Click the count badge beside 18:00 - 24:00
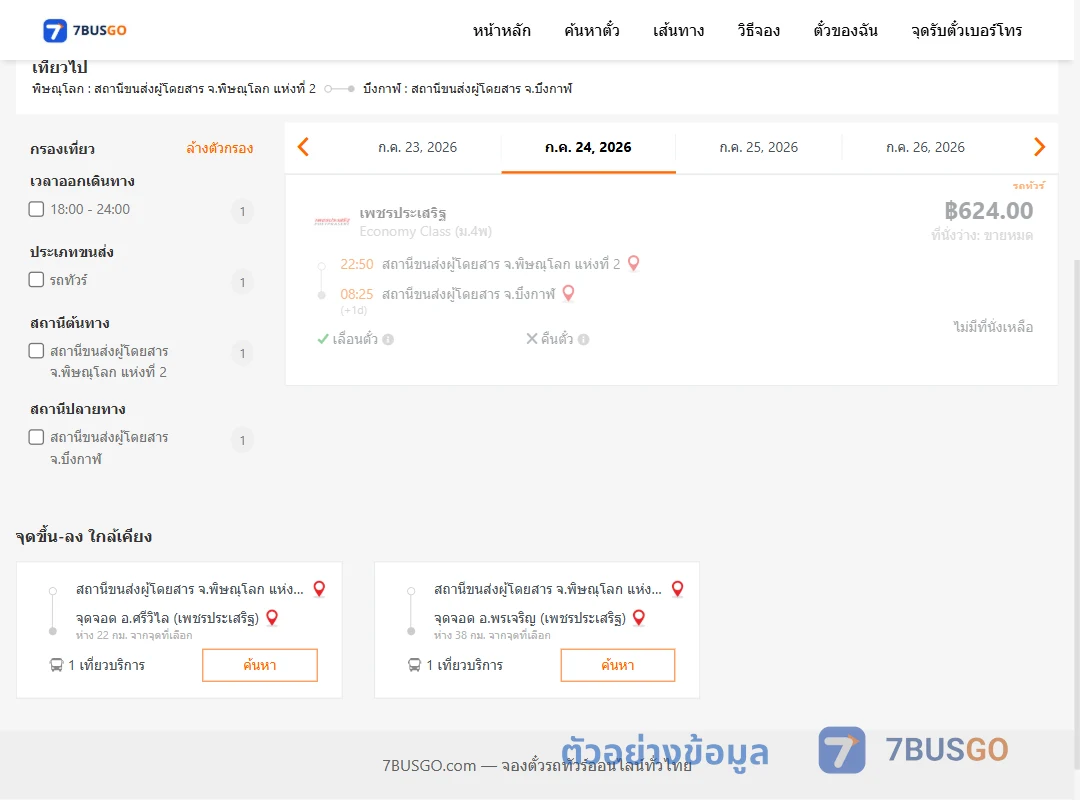The width and height of the screenshot is (1080, 800). [x=242, y=211]
